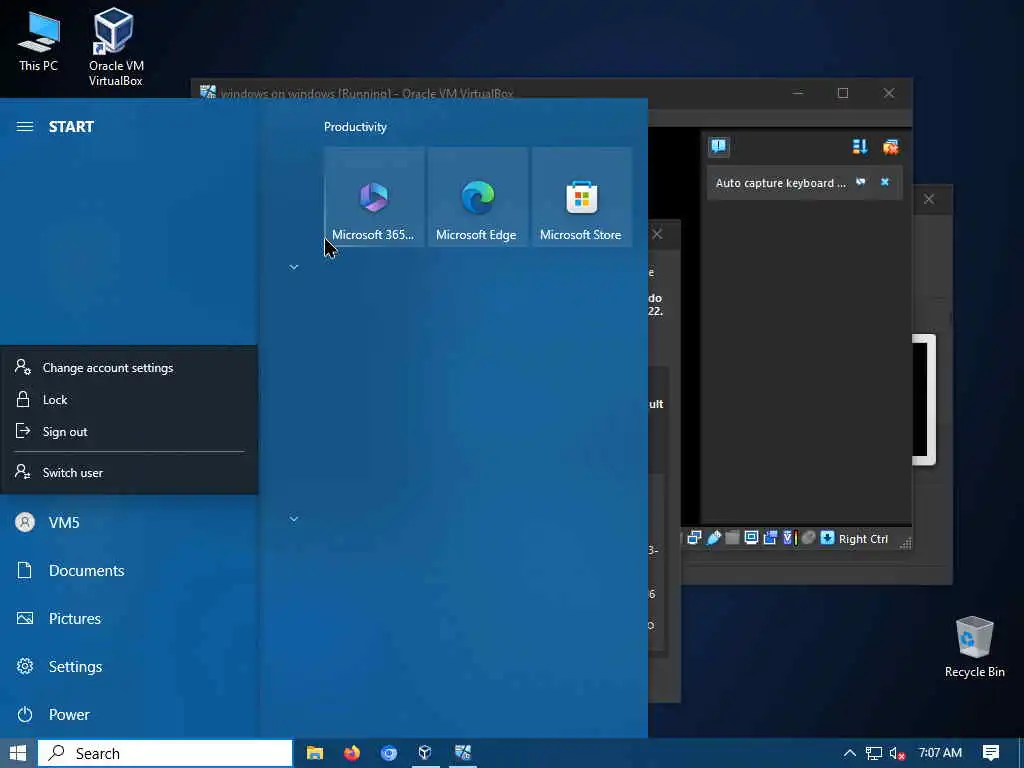
Task: Open the clock showing 7:07 AM
Action: click(940, 753)
